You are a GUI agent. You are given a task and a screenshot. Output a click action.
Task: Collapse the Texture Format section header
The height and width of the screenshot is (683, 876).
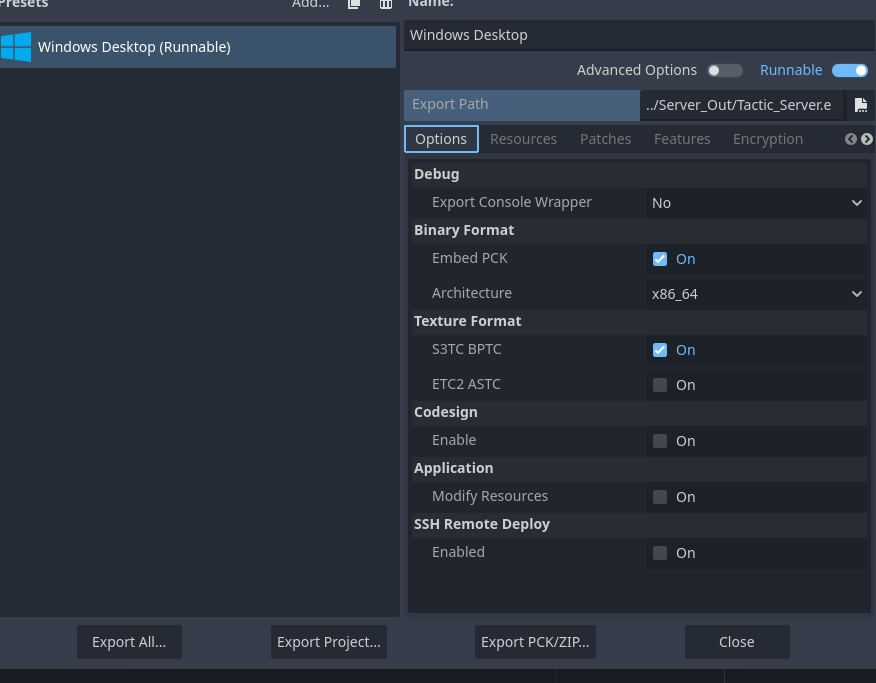(x=639, y=321)
